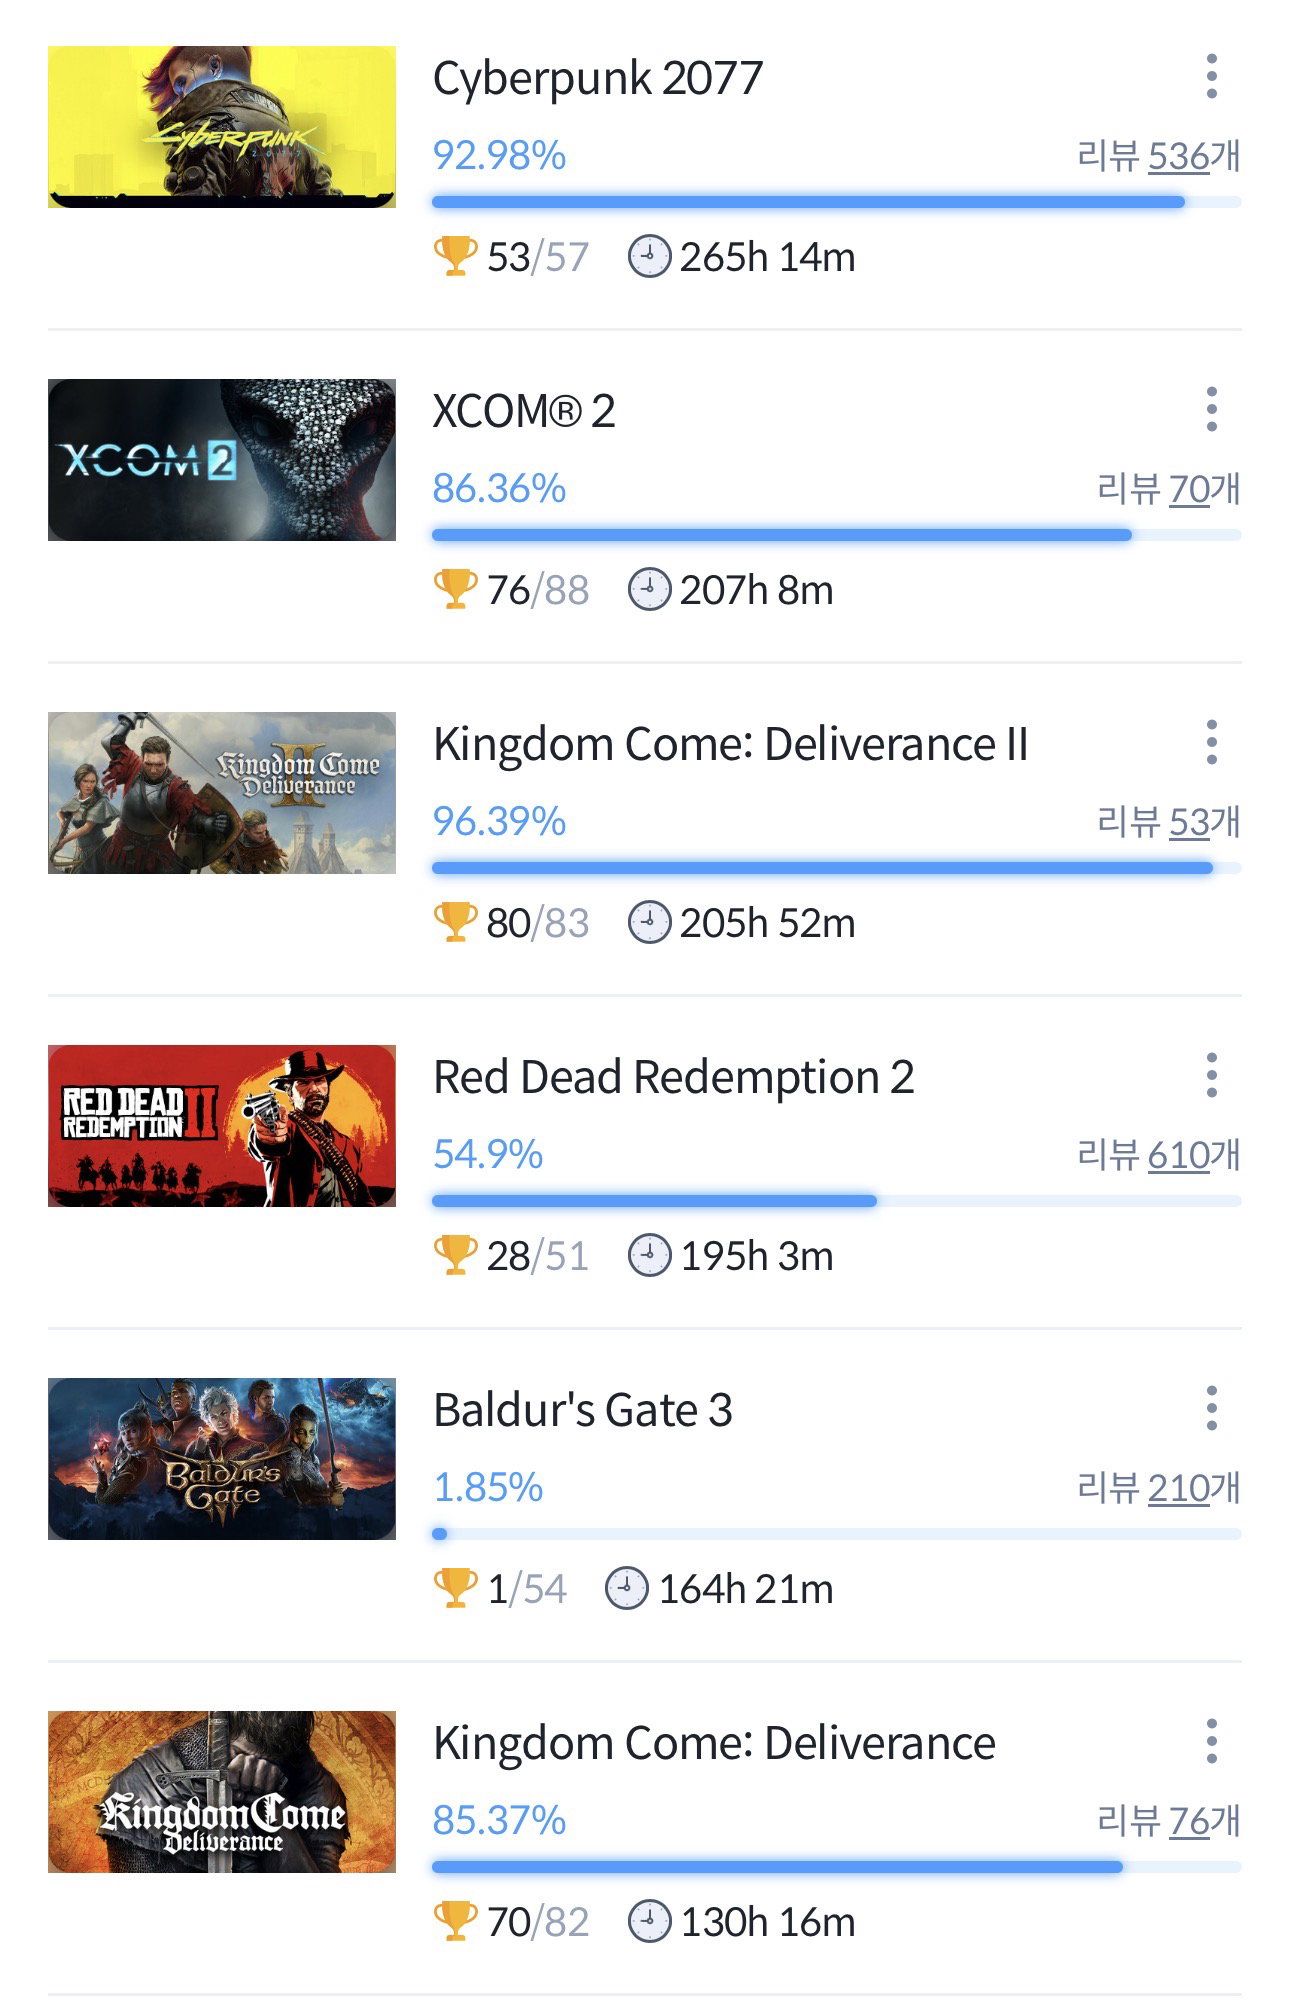
Task: Open the three-dot menu for Baldur's Gate 3
Action: point(1211,1409)
